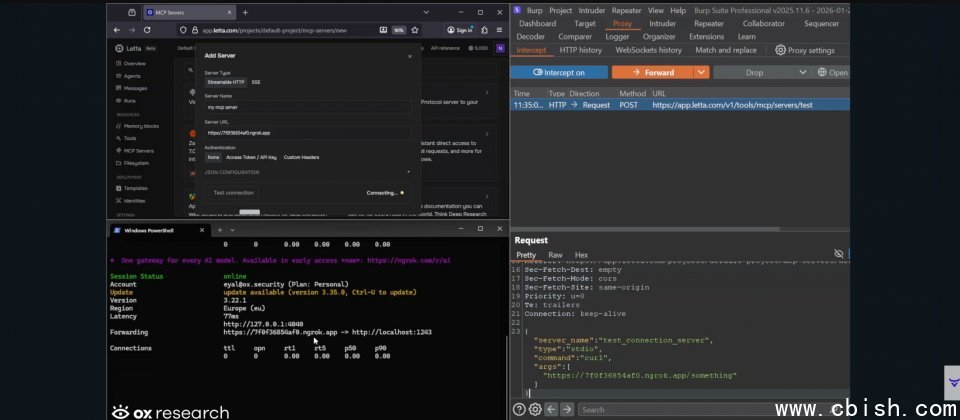
Task: Toggle hidden characters eye icon in Request
Action: tap(840, 255)
